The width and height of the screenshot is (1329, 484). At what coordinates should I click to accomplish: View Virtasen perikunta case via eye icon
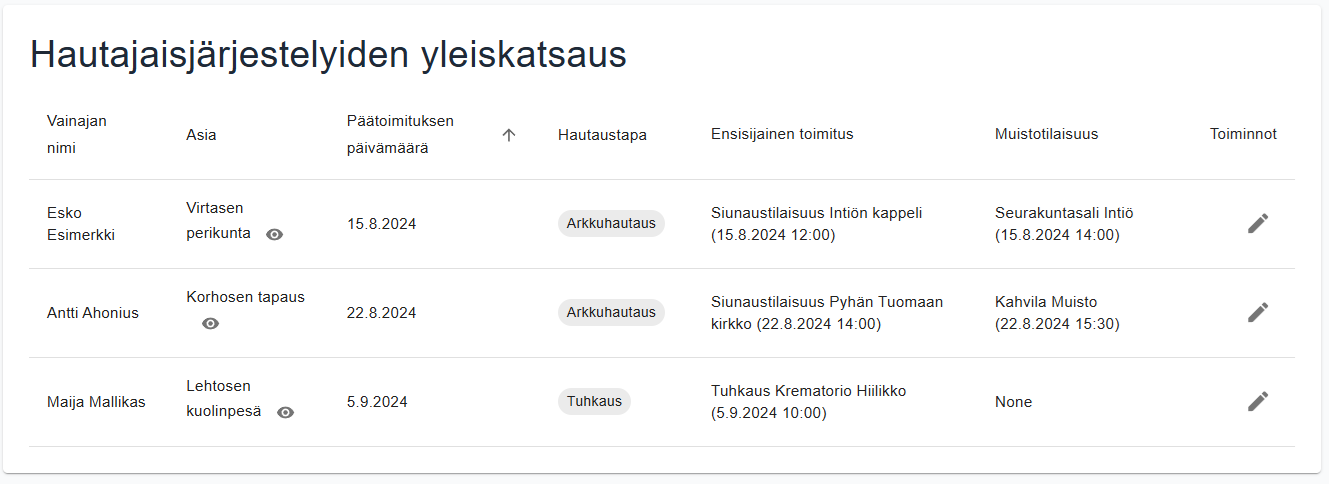[275, 234]
